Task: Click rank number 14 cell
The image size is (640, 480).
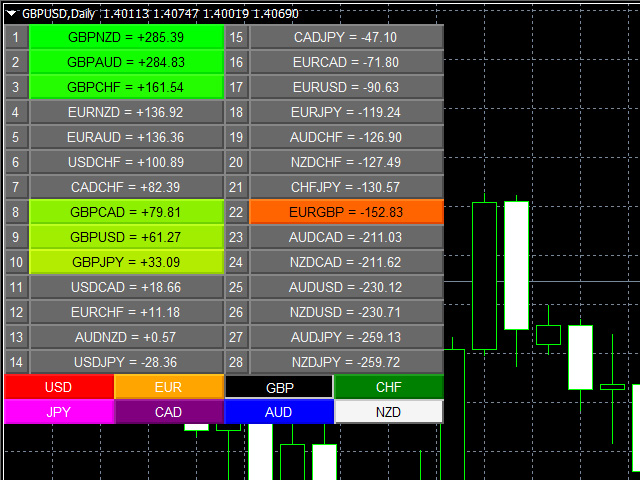Action: click(x=16, y=362)
